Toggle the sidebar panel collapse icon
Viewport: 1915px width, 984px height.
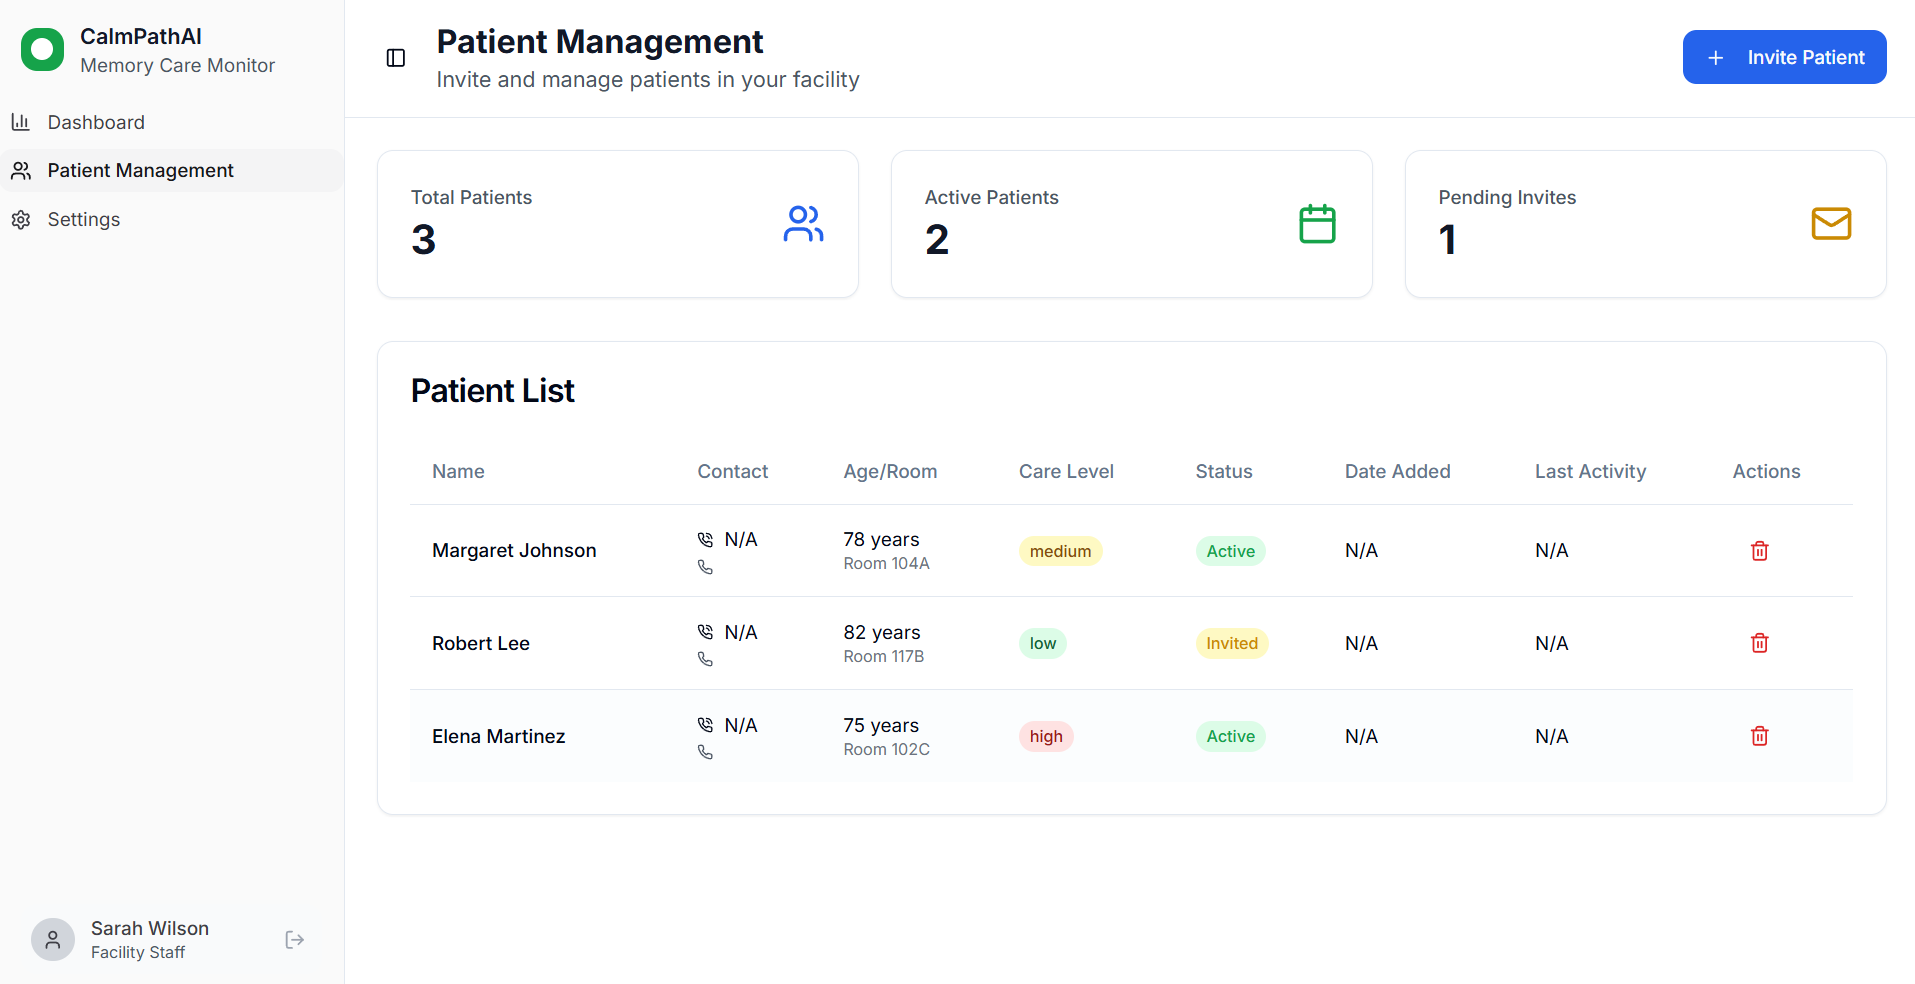point(396,58)
